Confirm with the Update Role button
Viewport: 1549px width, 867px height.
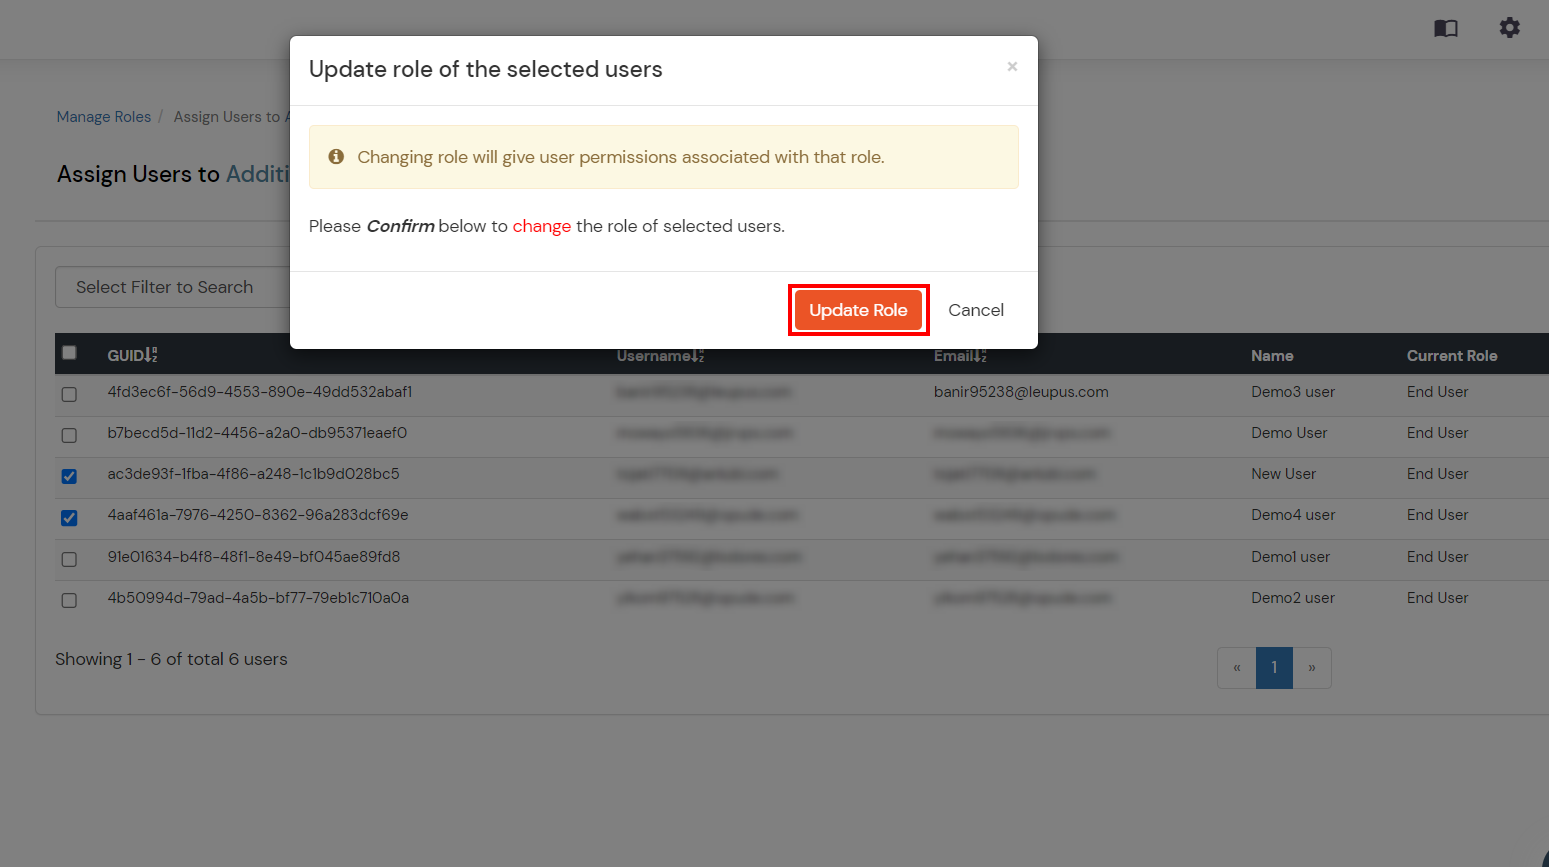click(858, 310)
